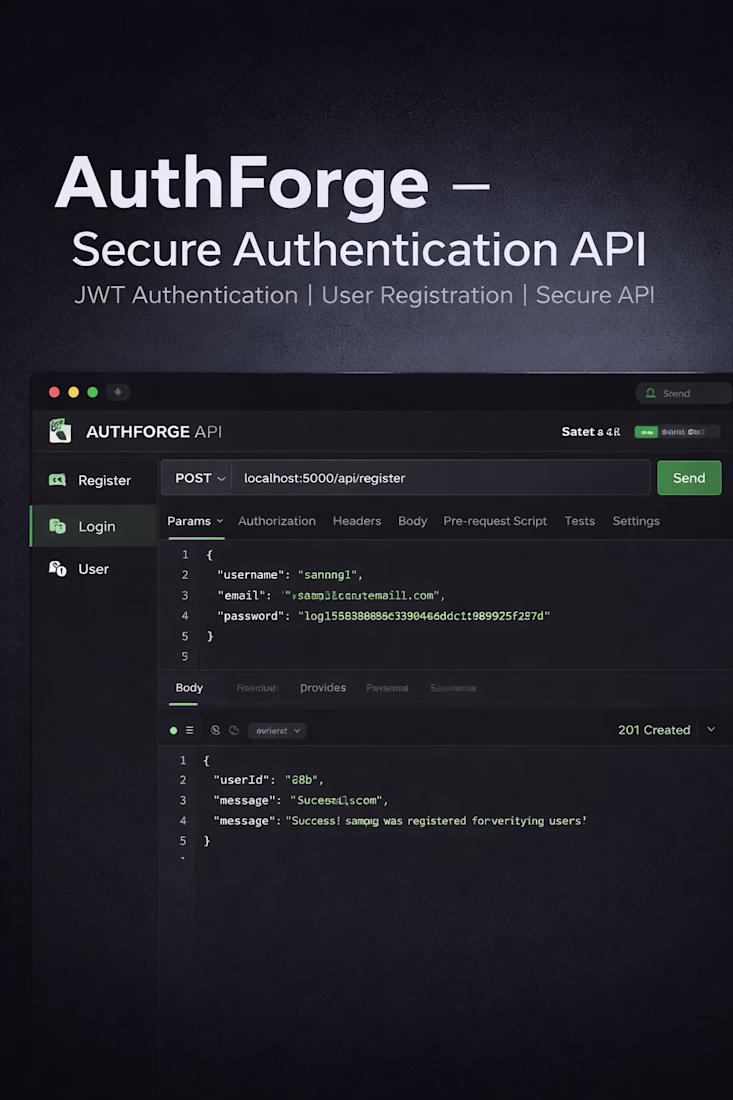
Task: Click the Login sidebar icon
Action: (58, 526)
